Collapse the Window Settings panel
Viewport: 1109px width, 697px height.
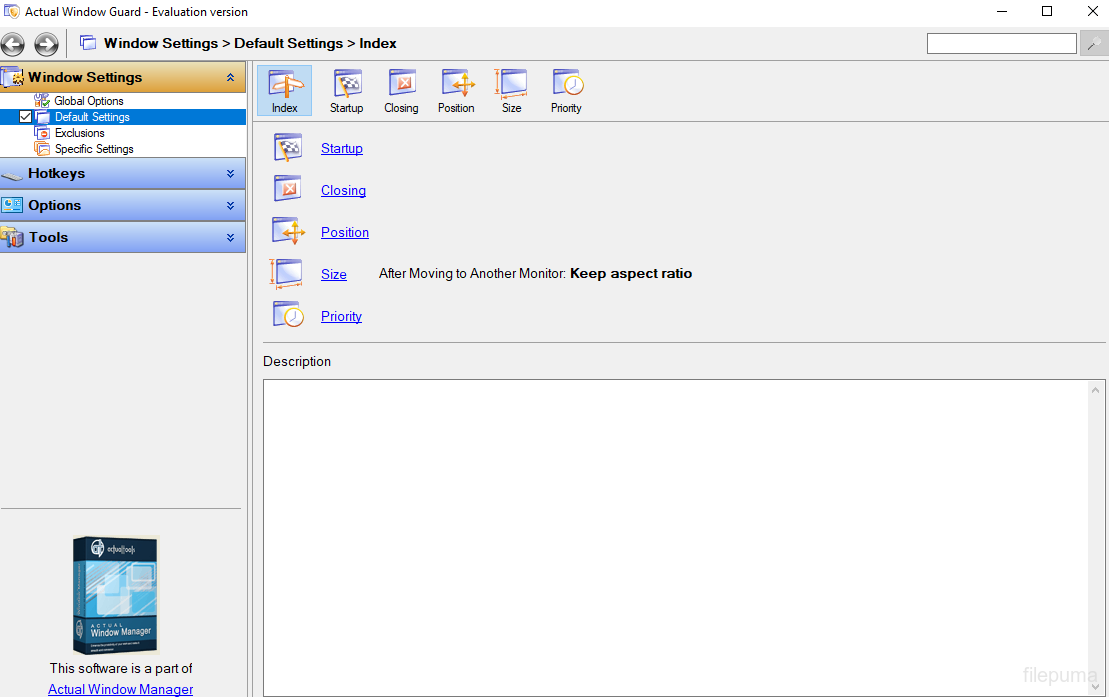coord(230,77)
